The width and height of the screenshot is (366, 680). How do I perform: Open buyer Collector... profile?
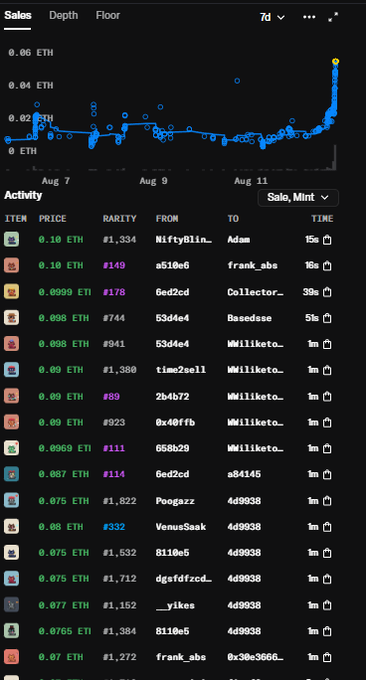click(x=255, y=292)
